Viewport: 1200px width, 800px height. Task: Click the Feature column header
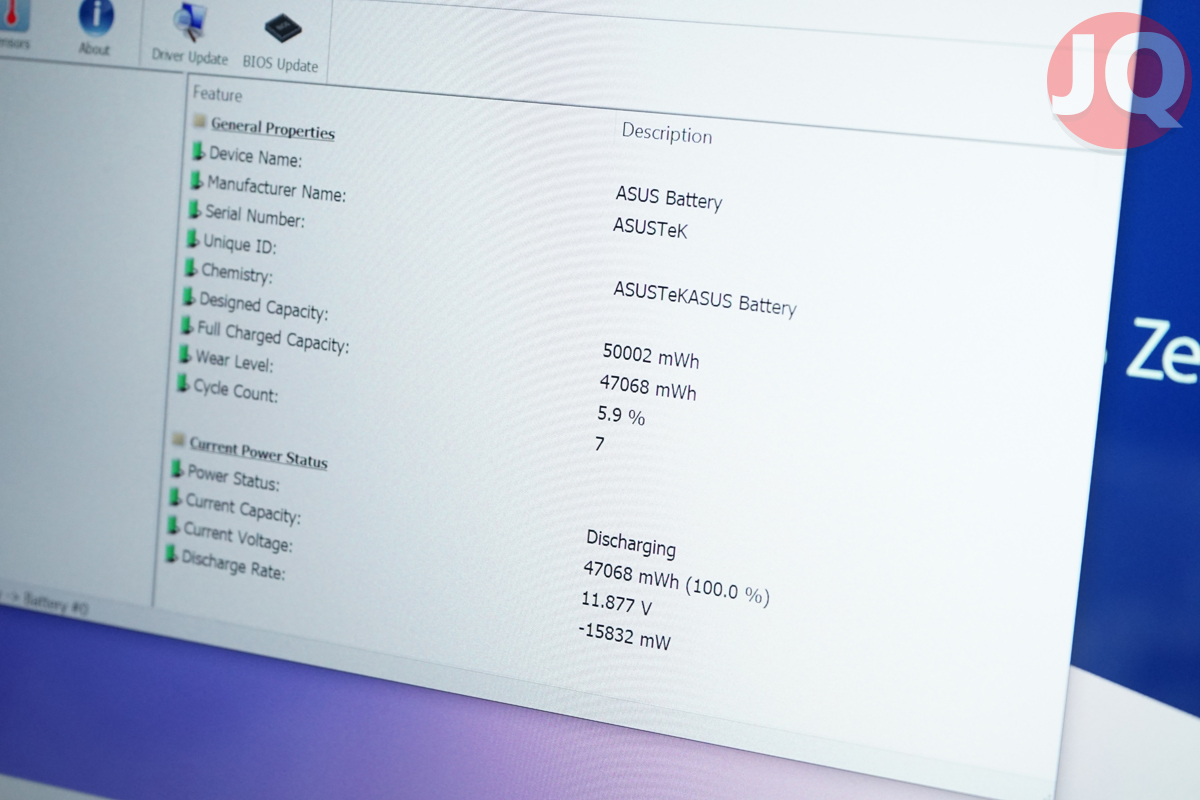[217, 95]
